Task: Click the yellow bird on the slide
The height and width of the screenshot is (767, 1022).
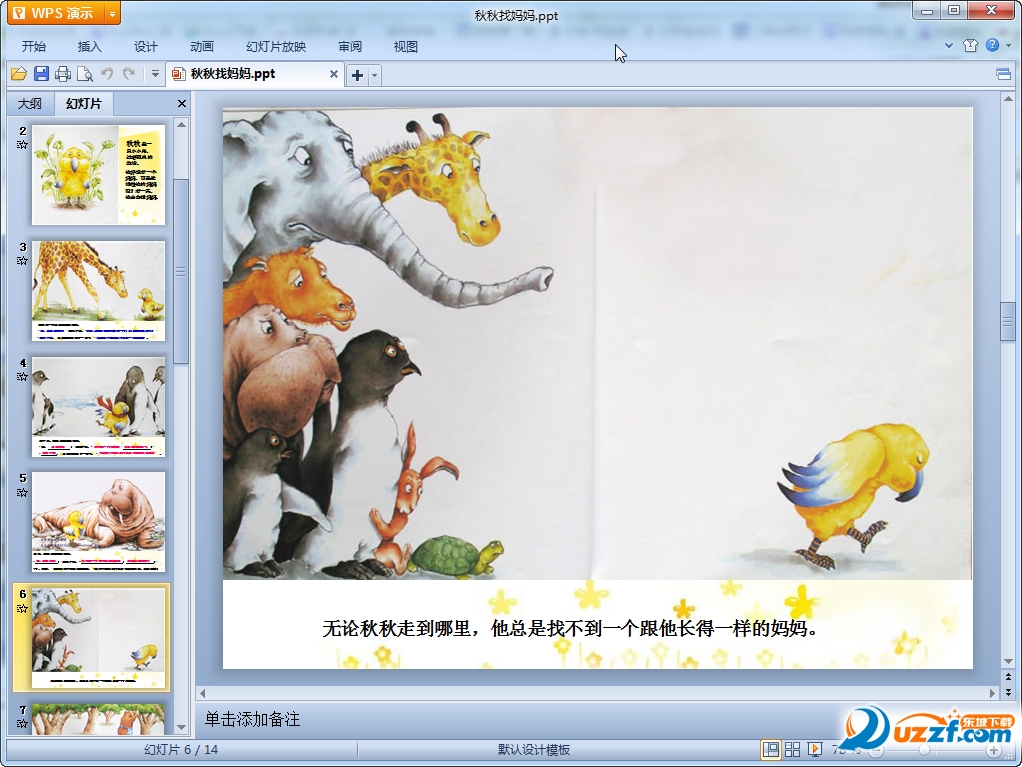Action: pos(853,497)
